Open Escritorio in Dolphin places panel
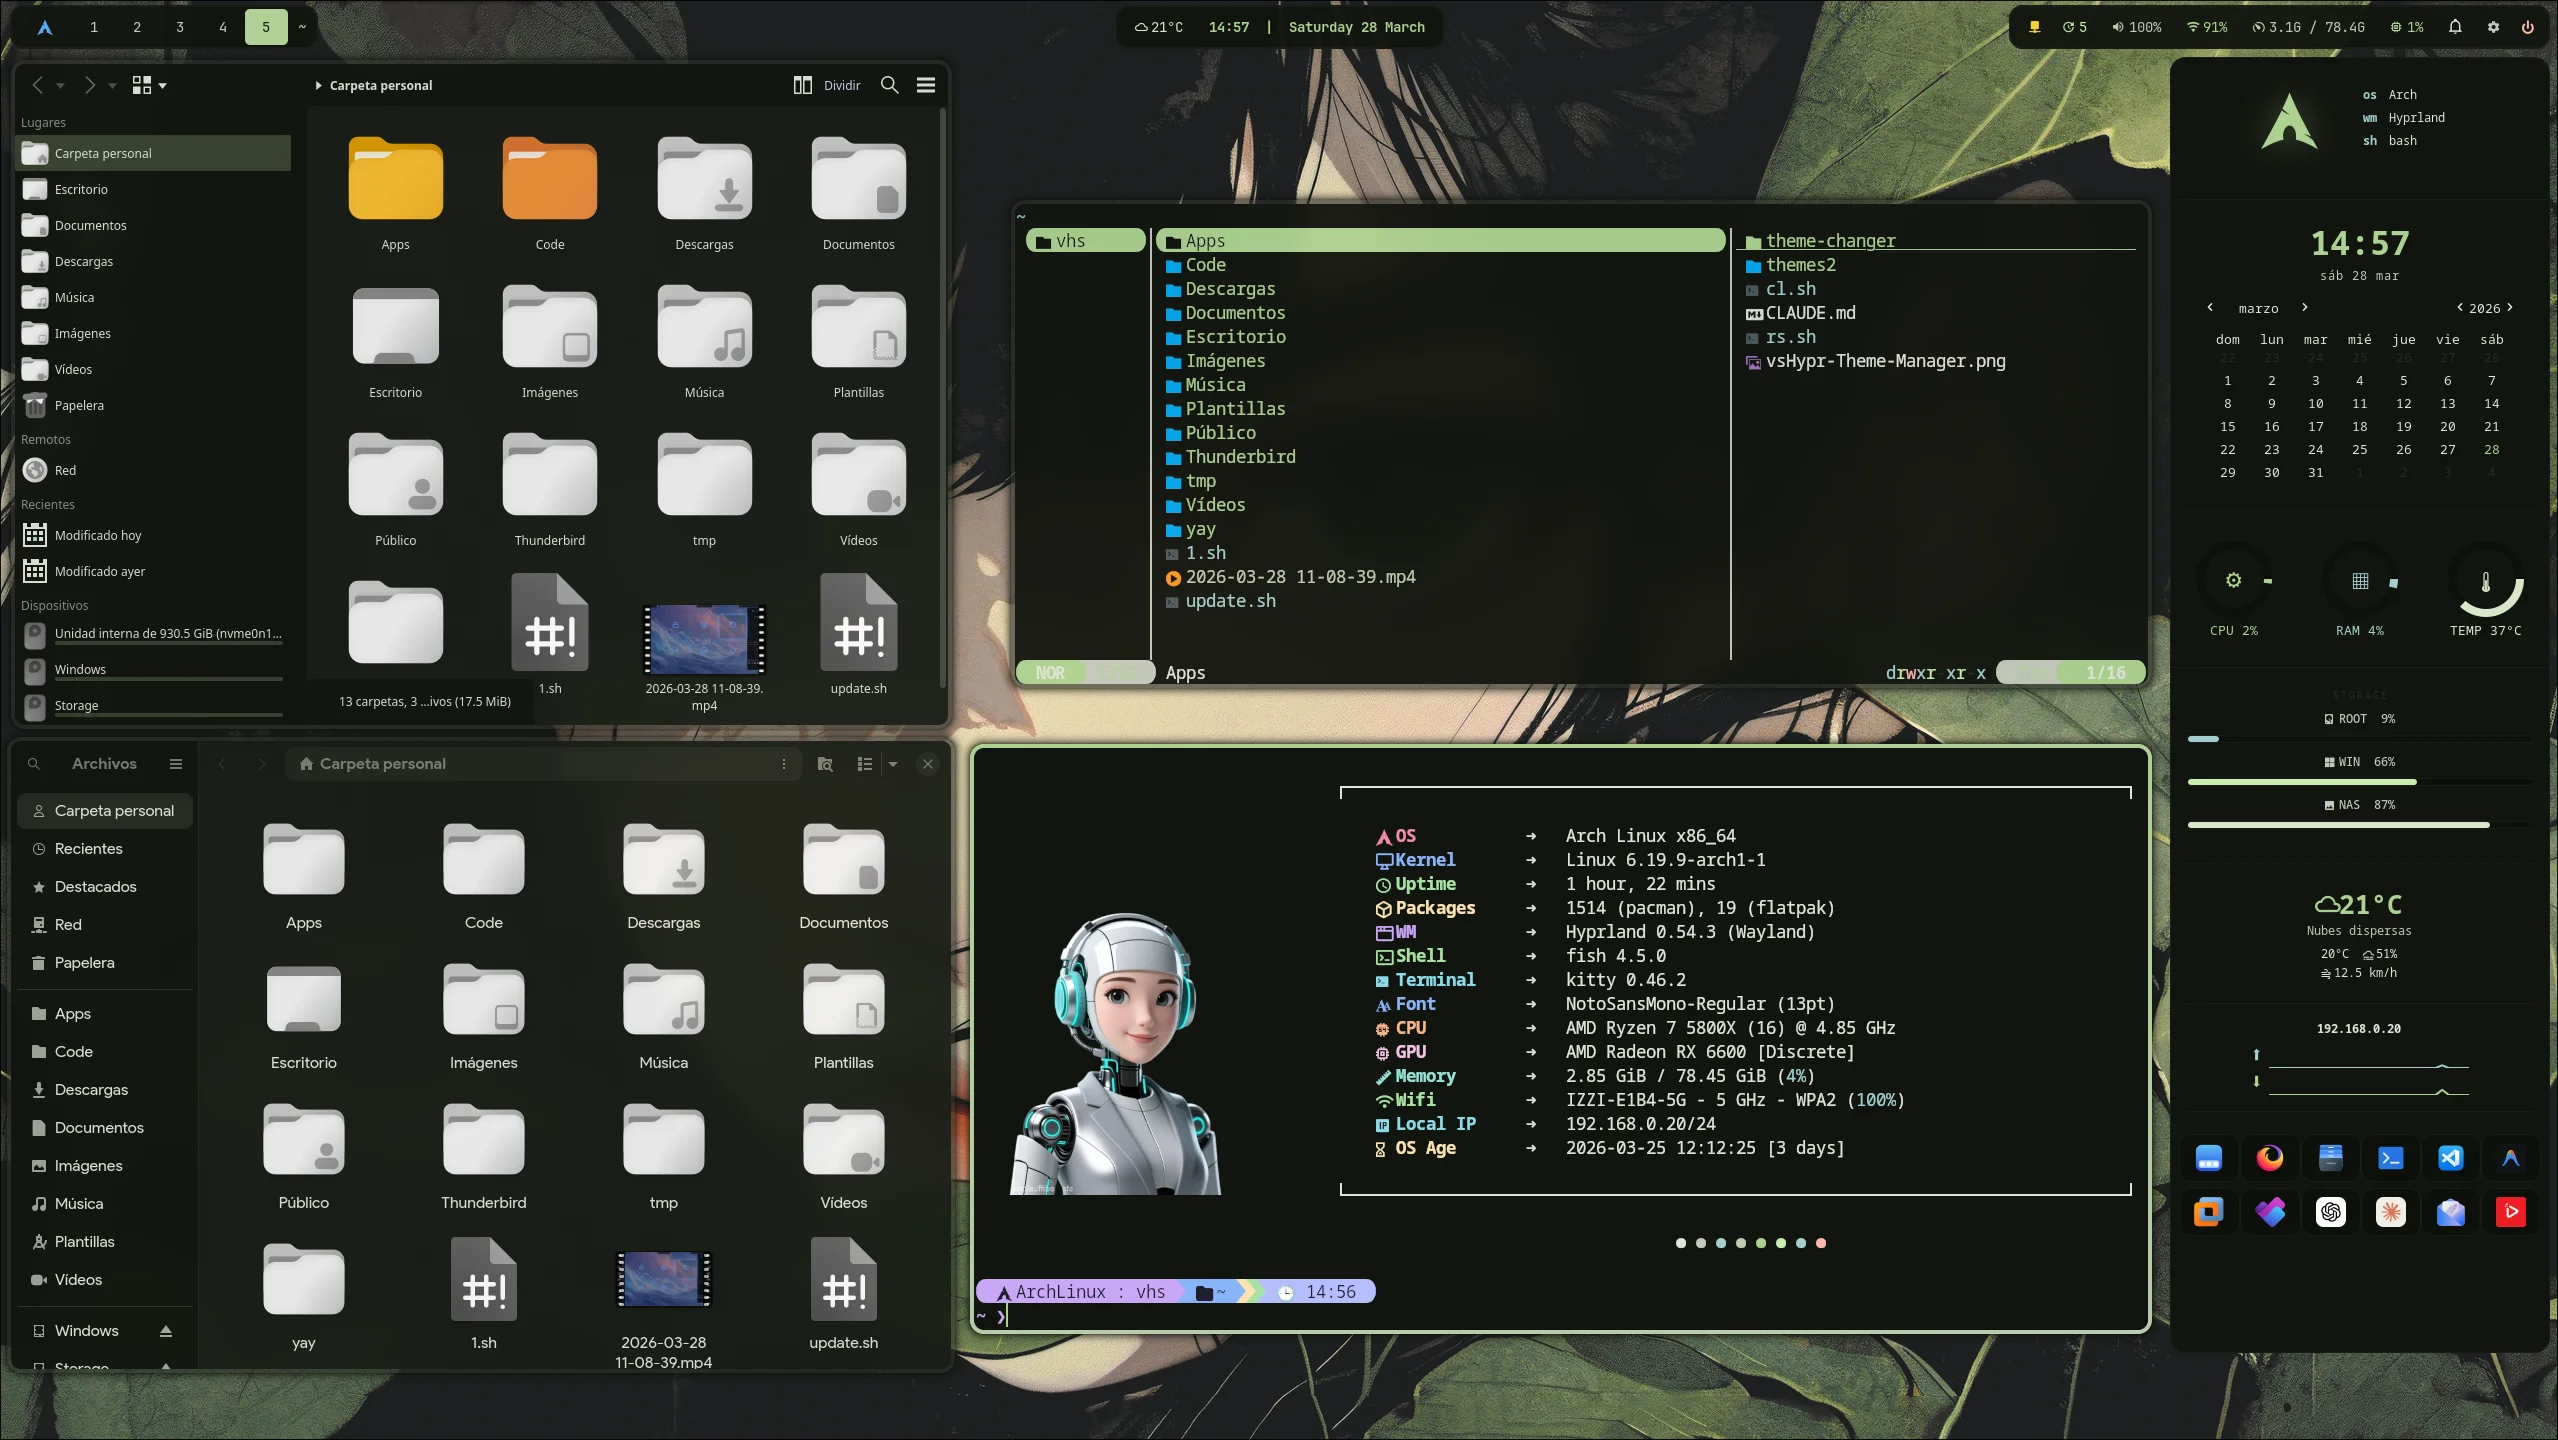2558x1440 pixels. click(x=154, y=189)
